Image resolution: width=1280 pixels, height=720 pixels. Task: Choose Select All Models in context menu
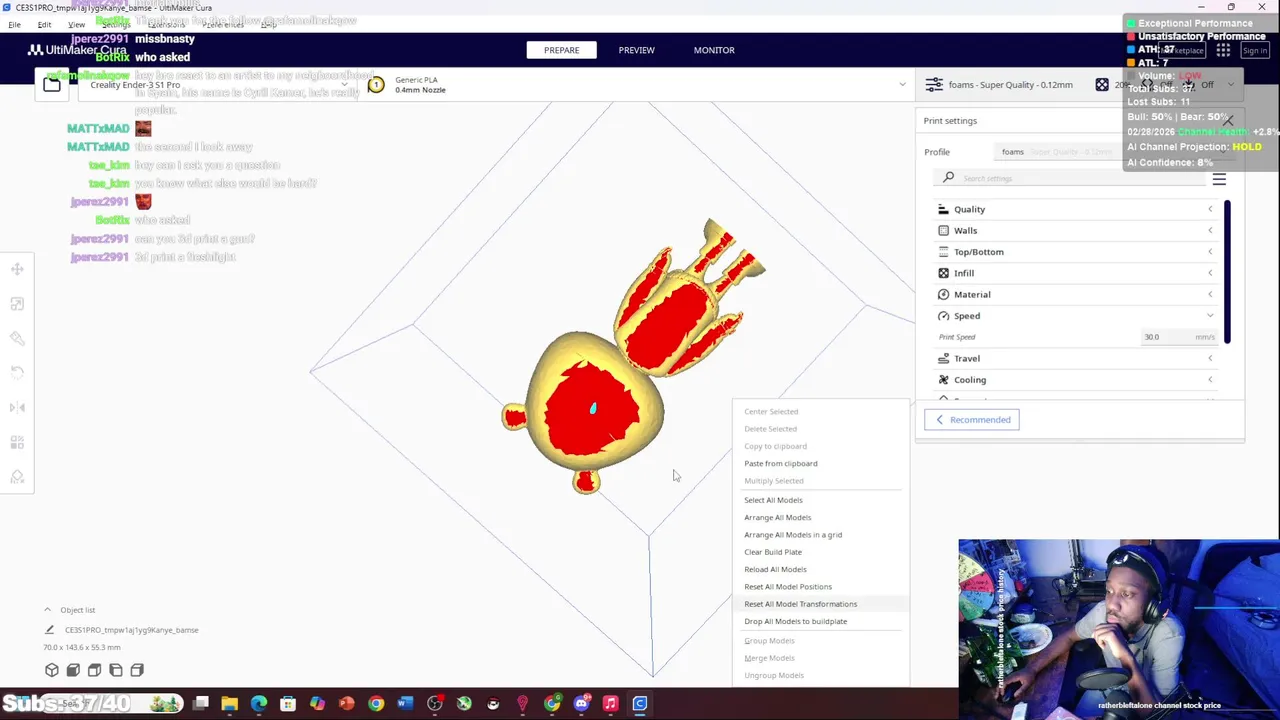point(773,500)
